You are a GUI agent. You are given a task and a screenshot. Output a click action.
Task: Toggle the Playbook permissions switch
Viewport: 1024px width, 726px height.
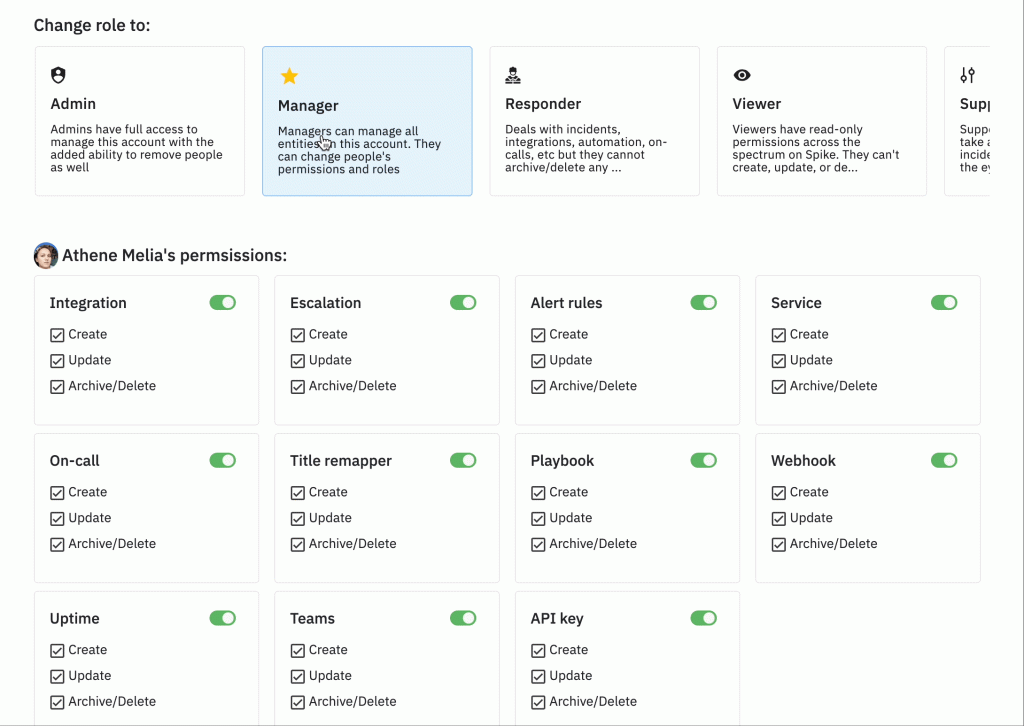coord(704,460)
